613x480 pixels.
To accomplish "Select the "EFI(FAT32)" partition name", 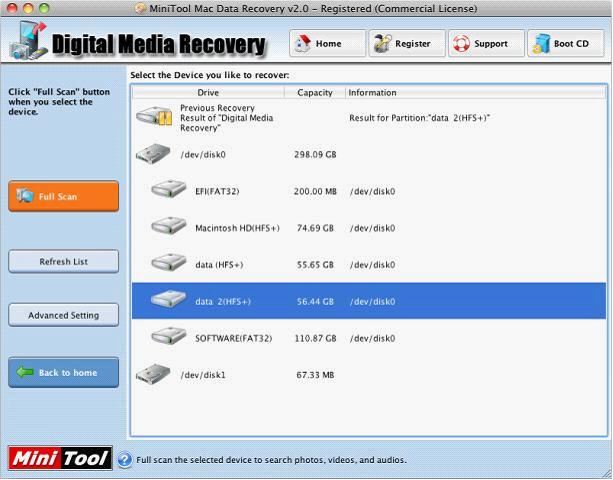I will click(x=217, y=191).
